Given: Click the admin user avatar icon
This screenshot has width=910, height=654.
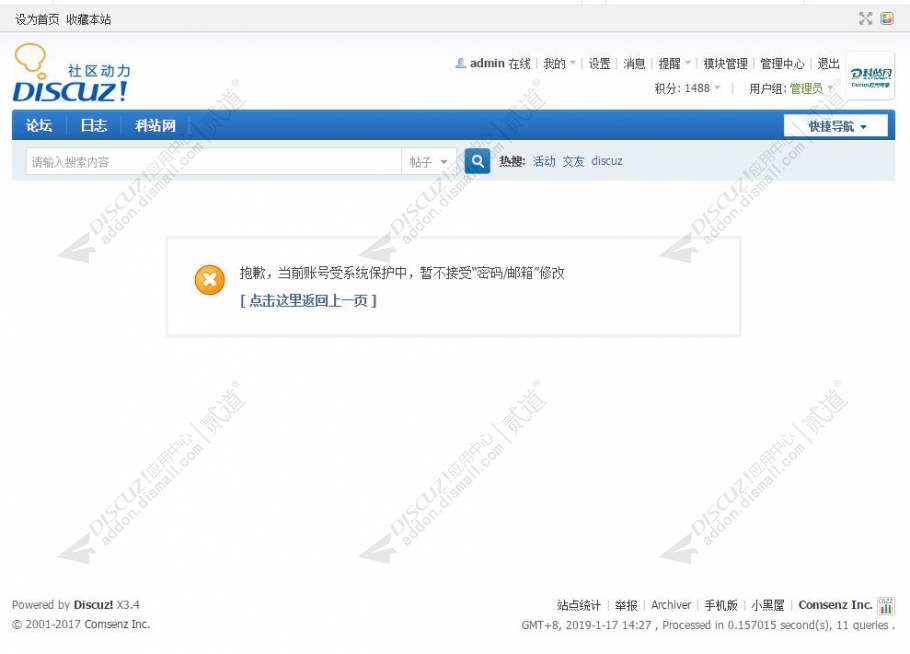Looking at the screenshot, I should (x=461, y=63).
